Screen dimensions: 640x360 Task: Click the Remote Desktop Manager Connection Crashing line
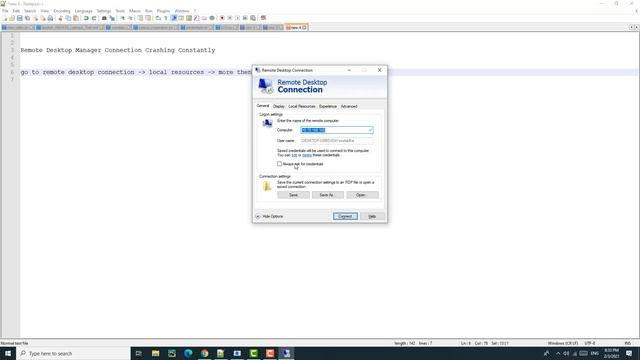pos(118,50)
